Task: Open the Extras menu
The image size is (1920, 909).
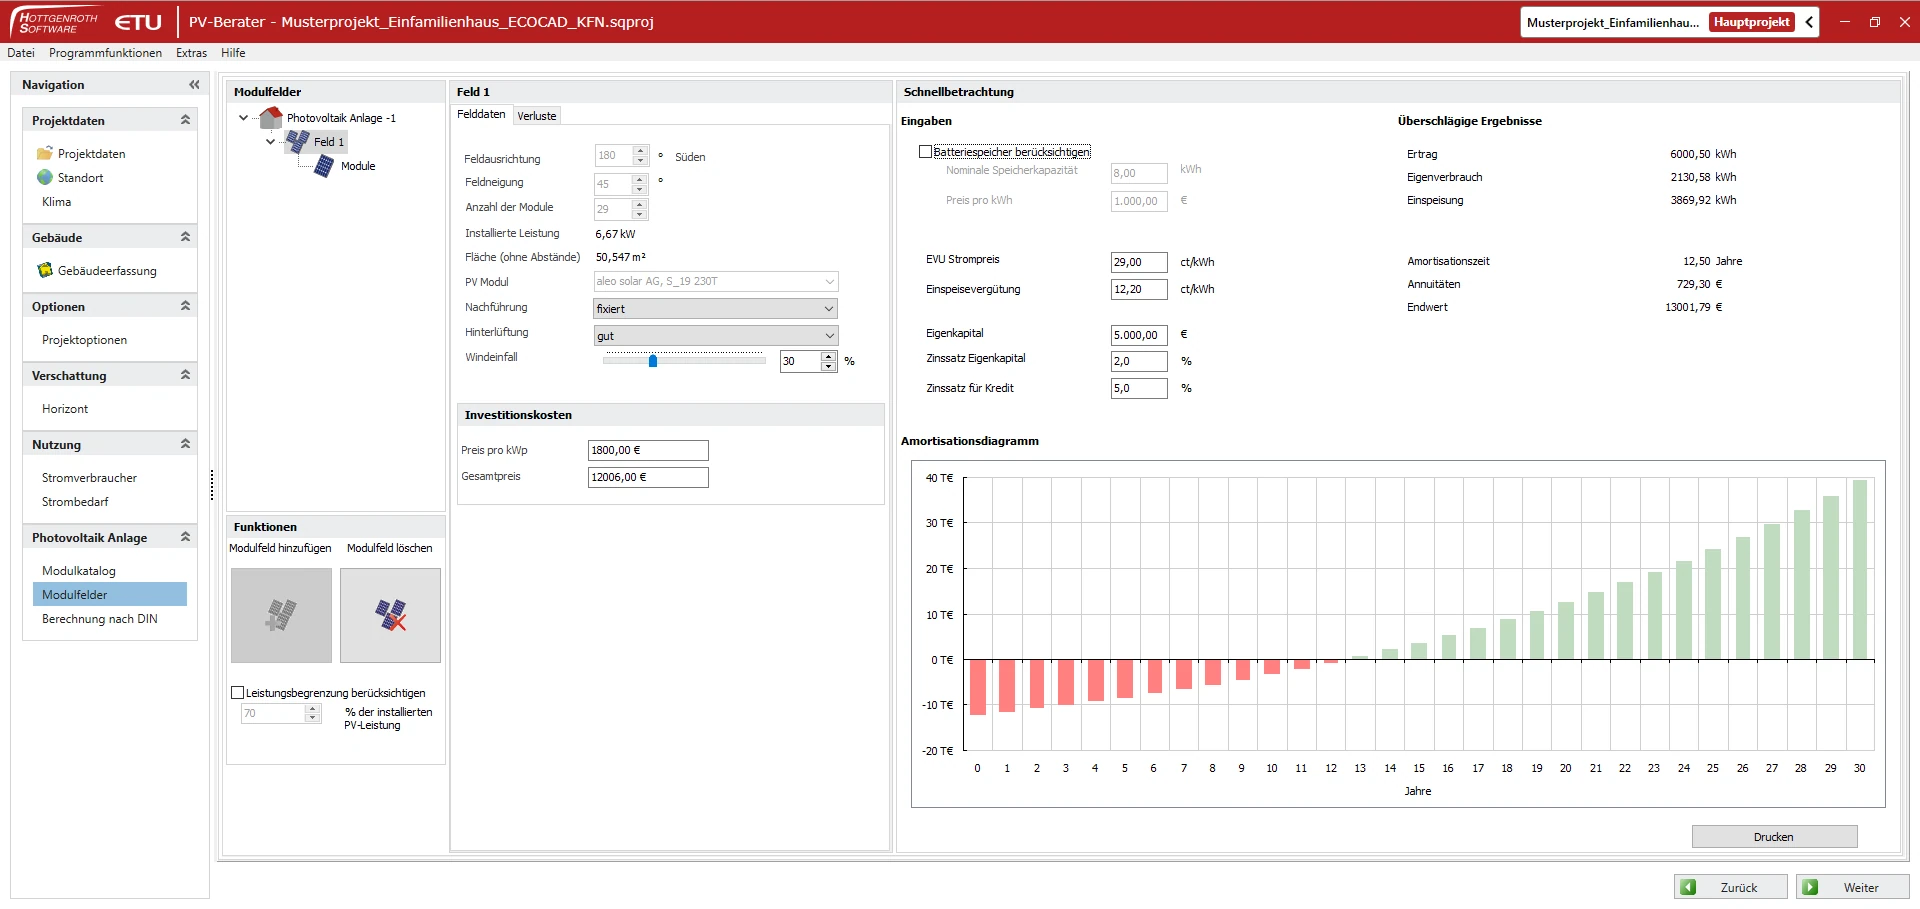Action: tap(191, 53)
